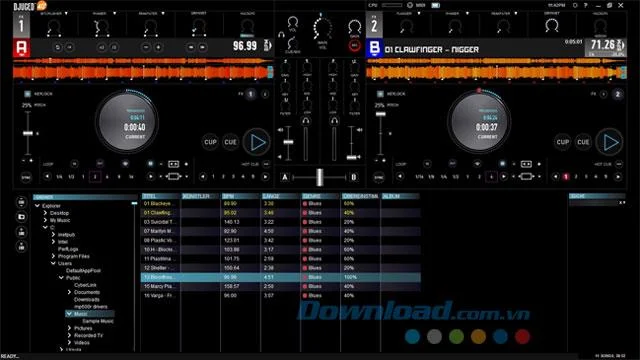
Task: Sort tracks by the TITEL column header
Action: tap(161, 196)
